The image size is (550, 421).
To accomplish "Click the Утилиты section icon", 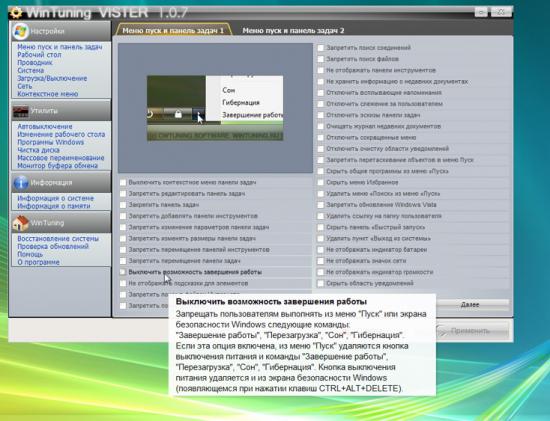I will click(20, 111).
